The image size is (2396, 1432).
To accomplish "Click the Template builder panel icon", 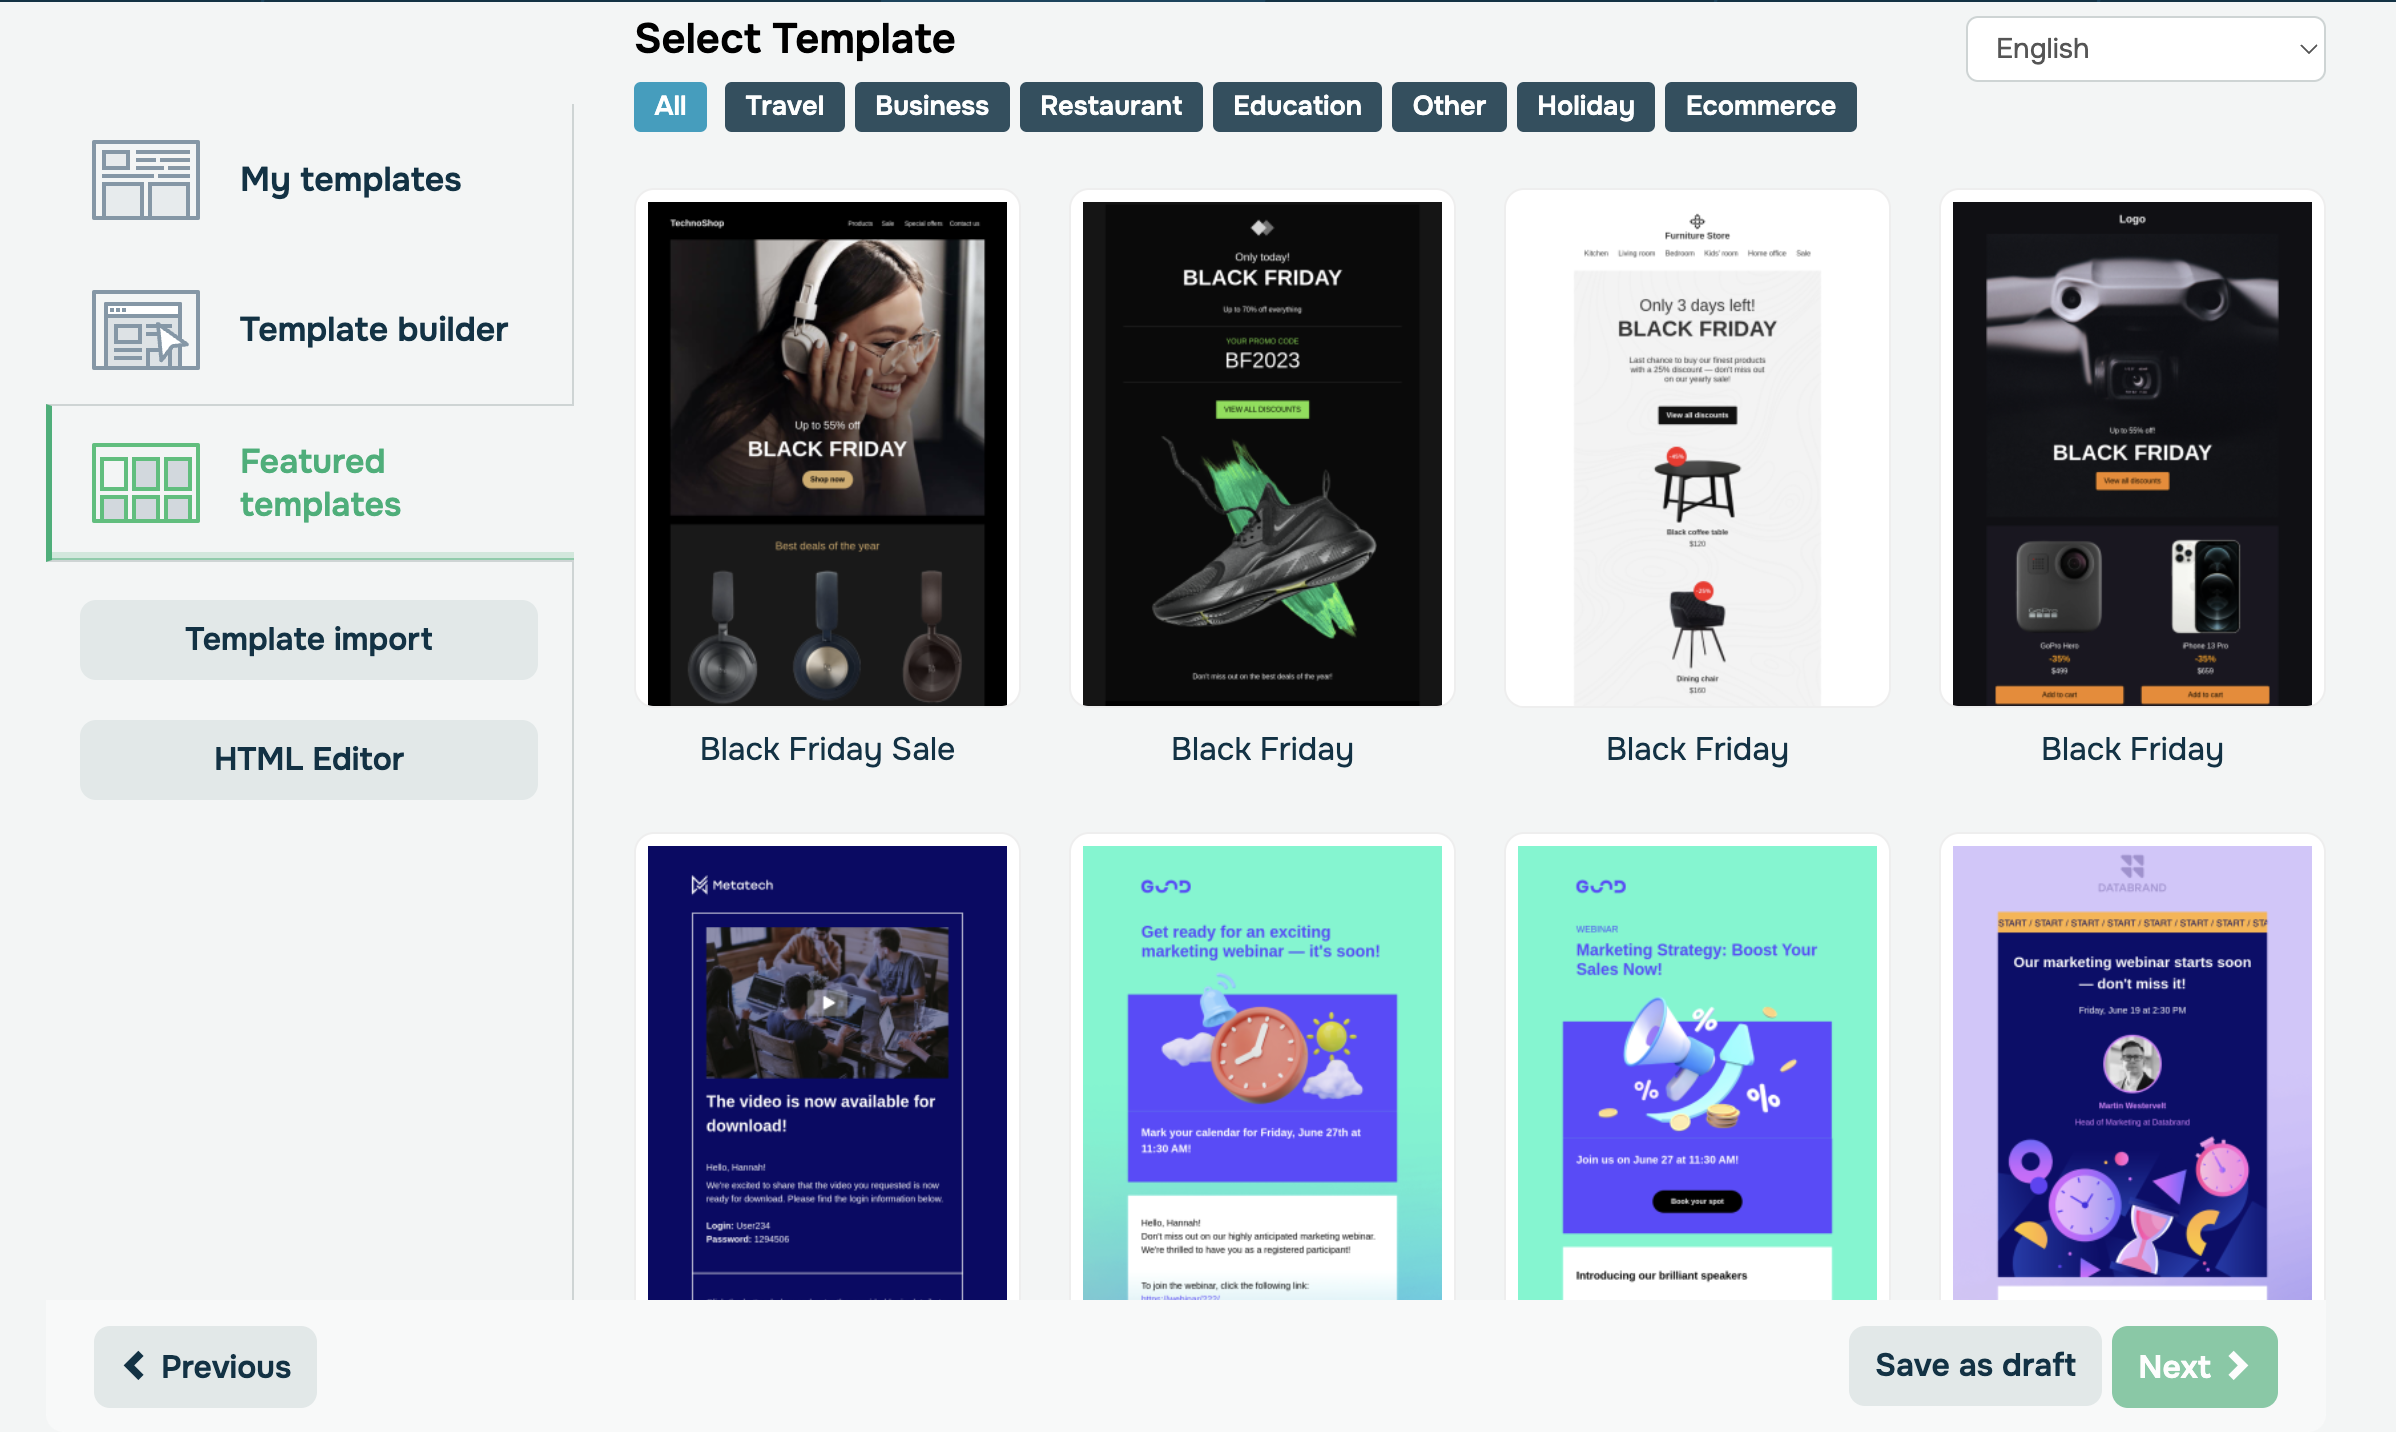I will click(x=147, y=327).
